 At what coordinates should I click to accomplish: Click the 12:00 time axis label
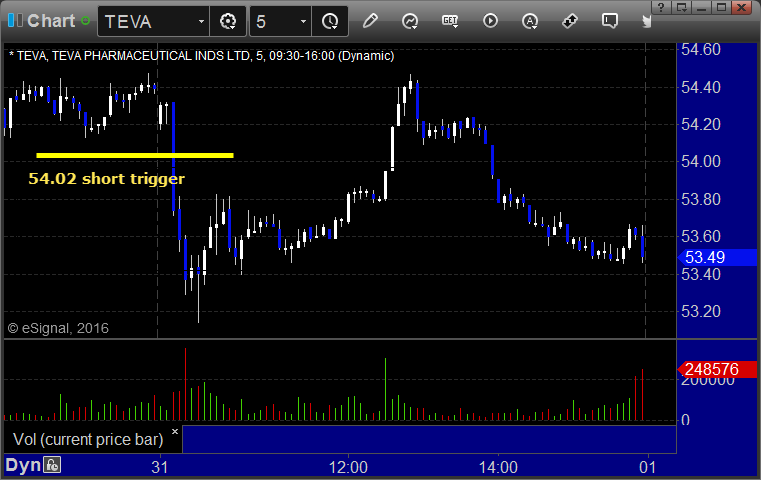pyautogui.click(x=348, y=467)
